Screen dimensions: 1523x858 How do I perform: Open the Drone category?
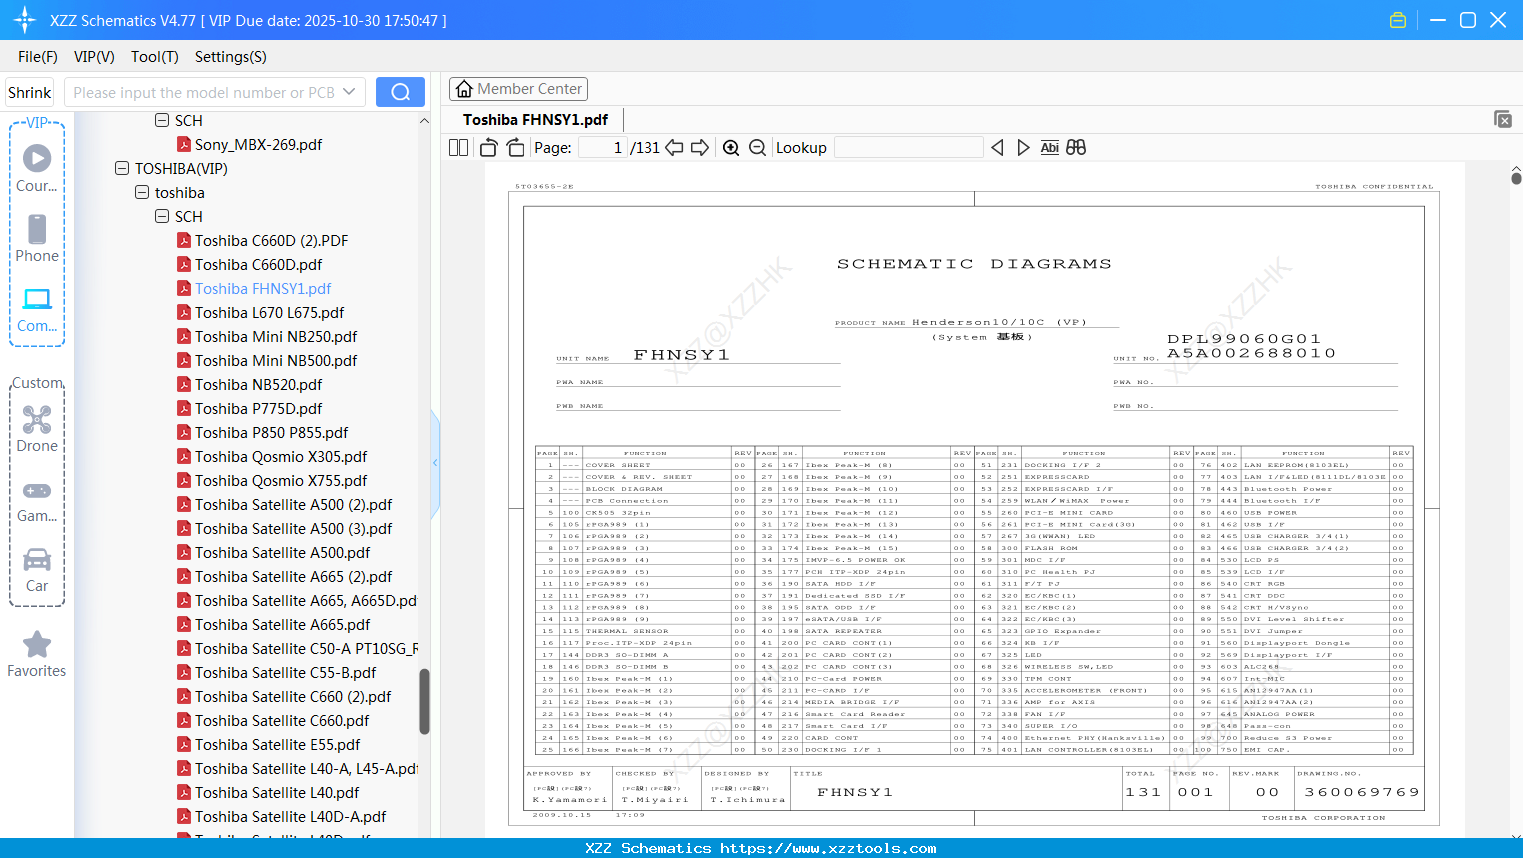click(37, 429)
